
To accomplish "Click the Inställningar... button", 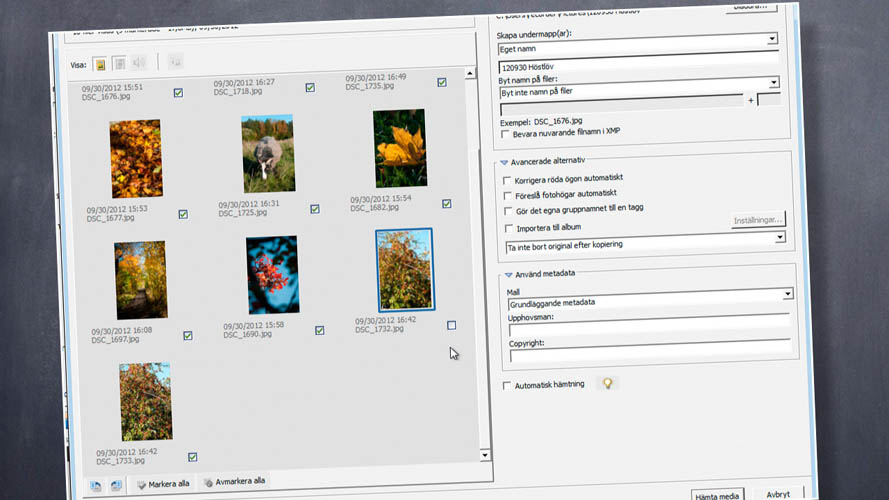I will 757,220.
